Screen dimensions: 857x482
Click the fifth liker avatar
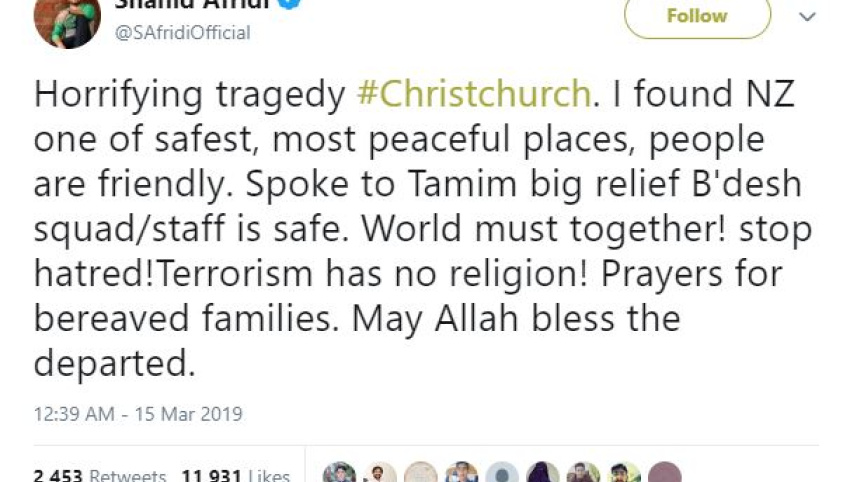click(x=502, y=474)
